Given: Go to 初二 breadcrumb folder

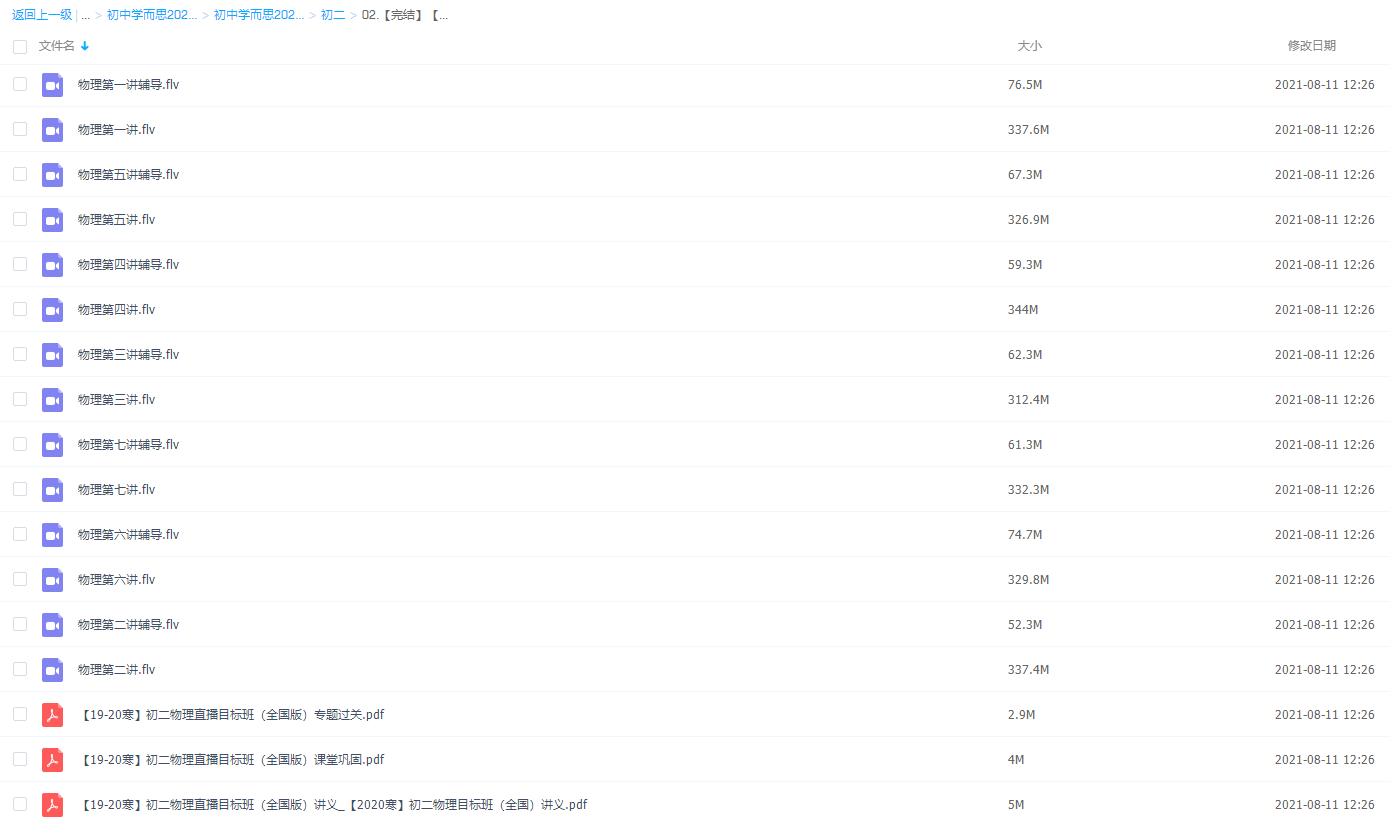Looking at the screenshot, I should pyautogui.click(x=332, y=16).
